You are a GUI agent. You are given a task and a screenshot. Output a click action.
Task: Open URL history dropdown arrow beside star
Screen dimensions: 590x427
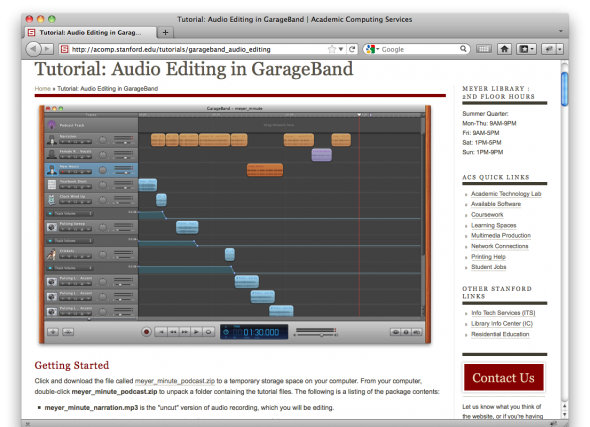coord(341,49)
